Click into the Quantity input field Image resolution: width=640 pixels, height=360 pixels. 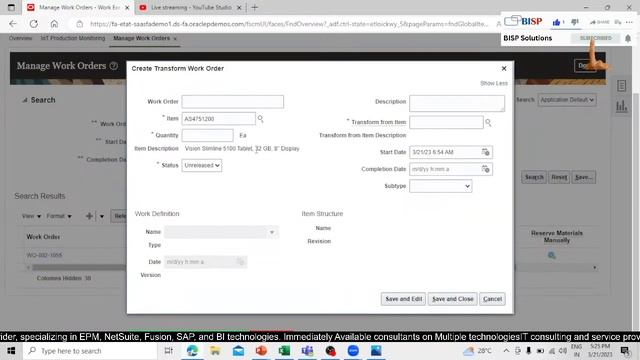(207, 135)
